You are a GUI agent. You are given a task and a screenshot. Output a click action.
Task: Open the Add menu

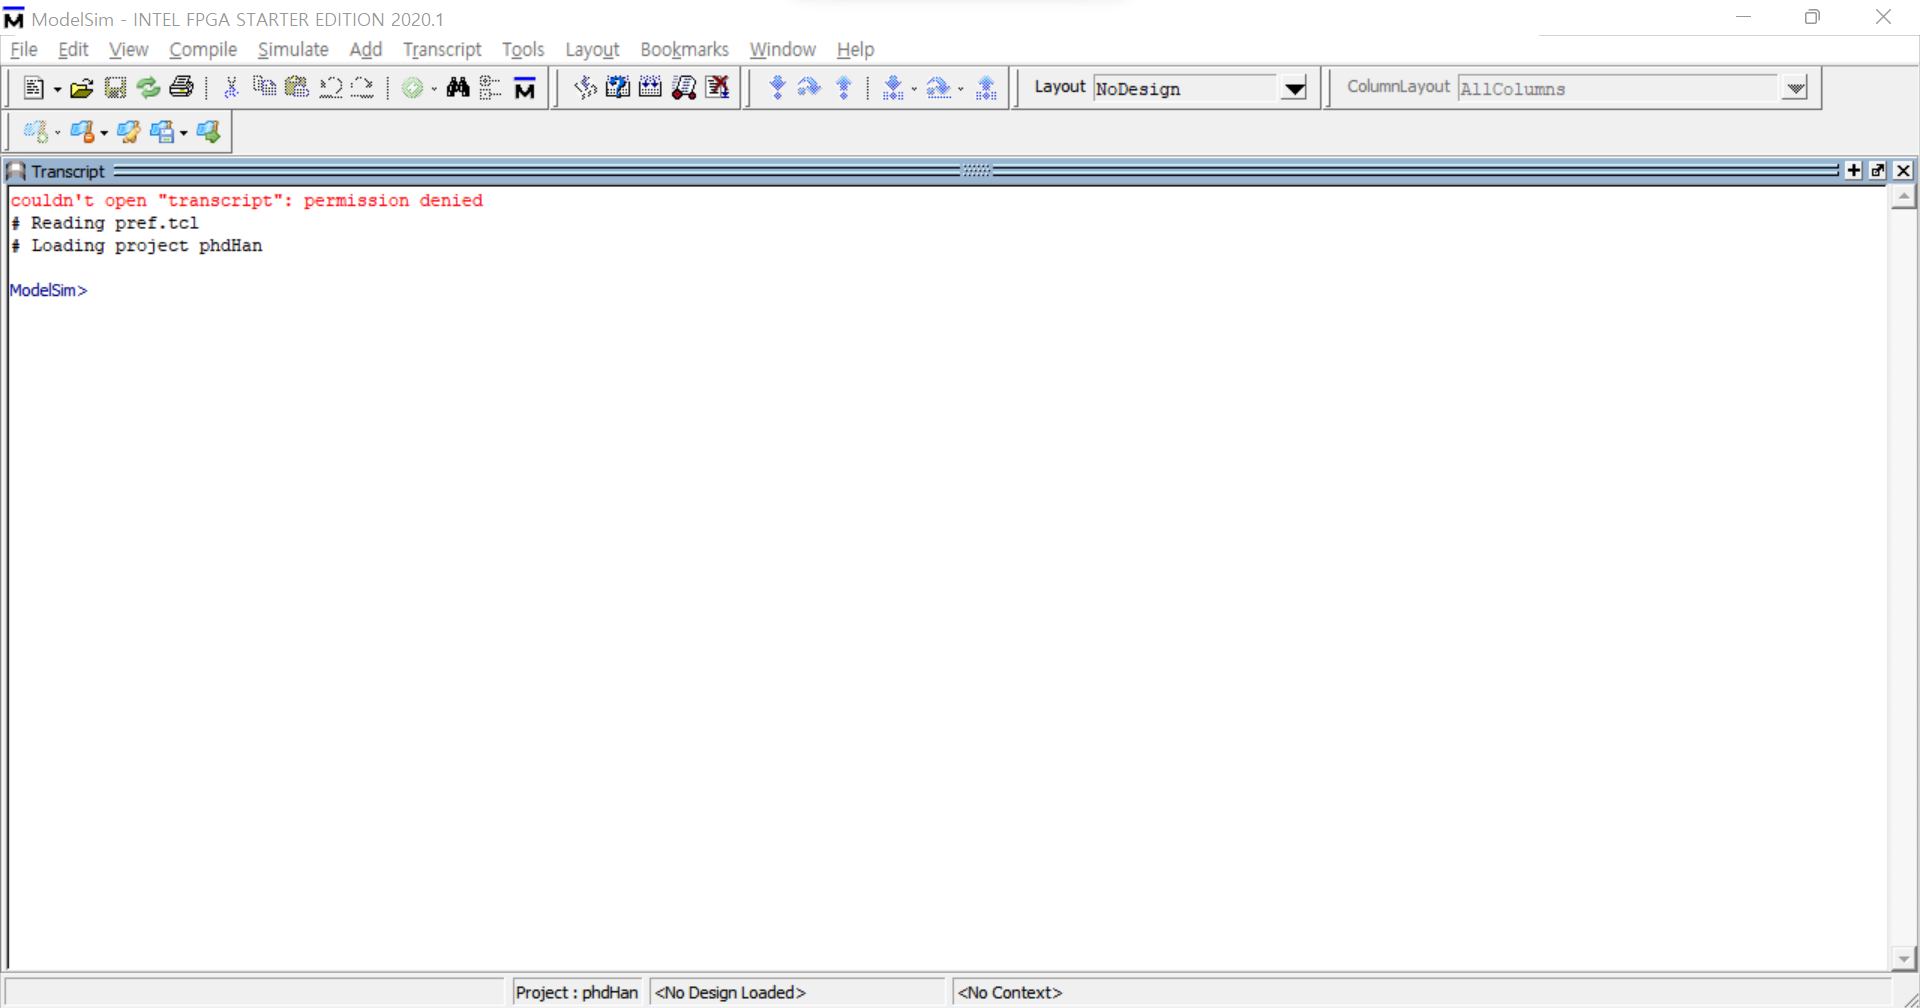pos(366,49)
